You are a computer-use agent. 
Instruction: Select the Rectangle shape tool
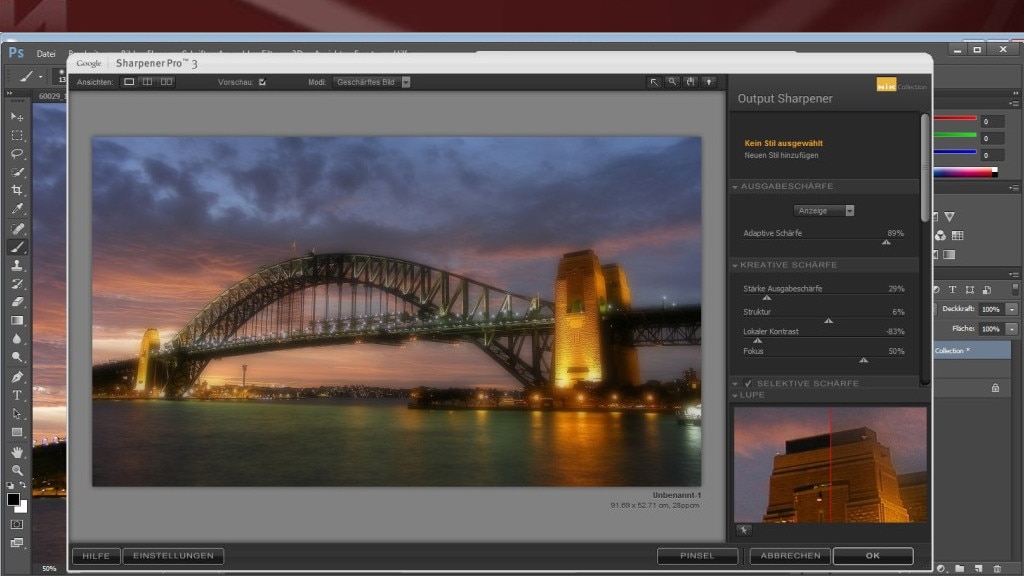tap(17, 432)
